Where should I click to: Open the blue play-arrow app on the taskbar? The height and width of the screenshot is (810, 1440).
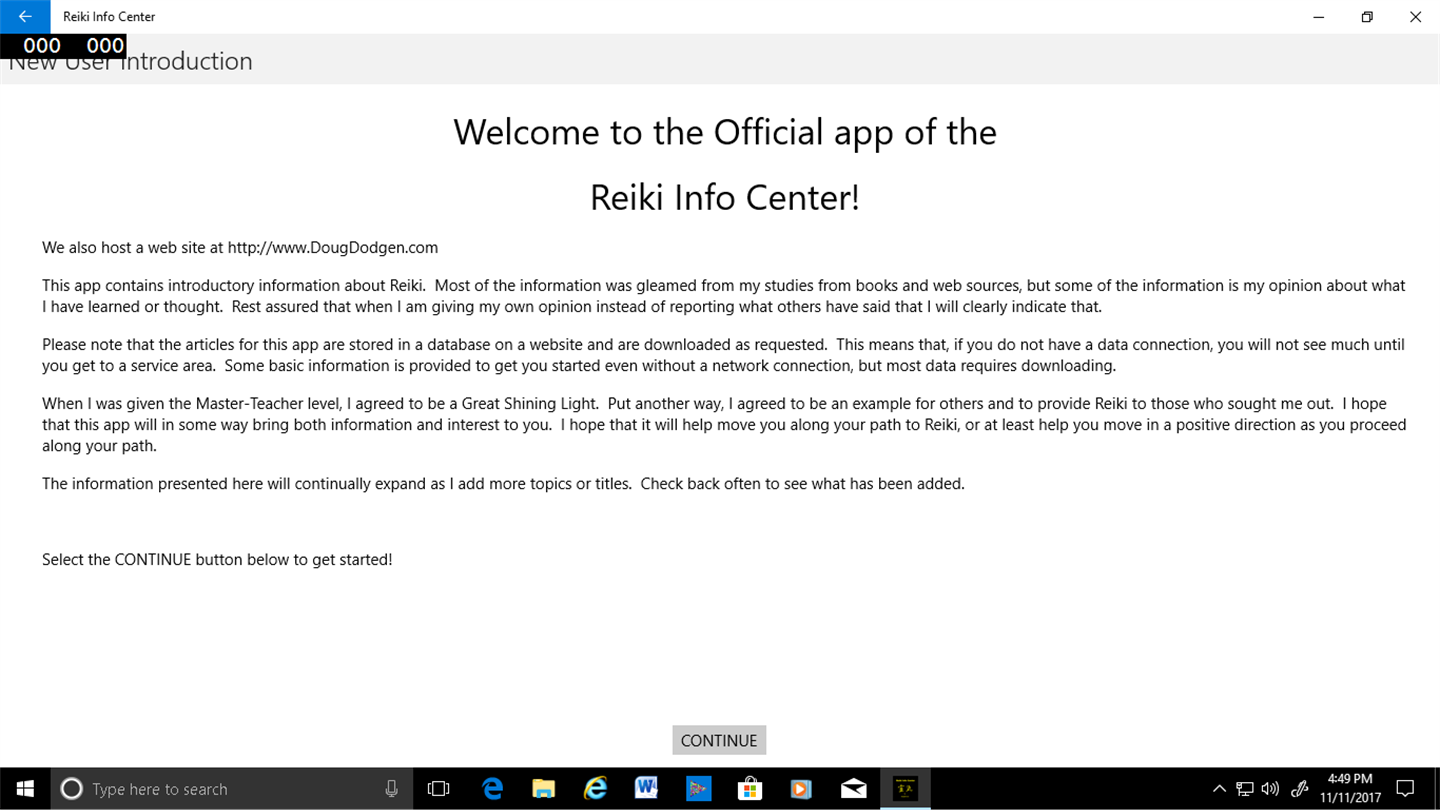point(698,789)
